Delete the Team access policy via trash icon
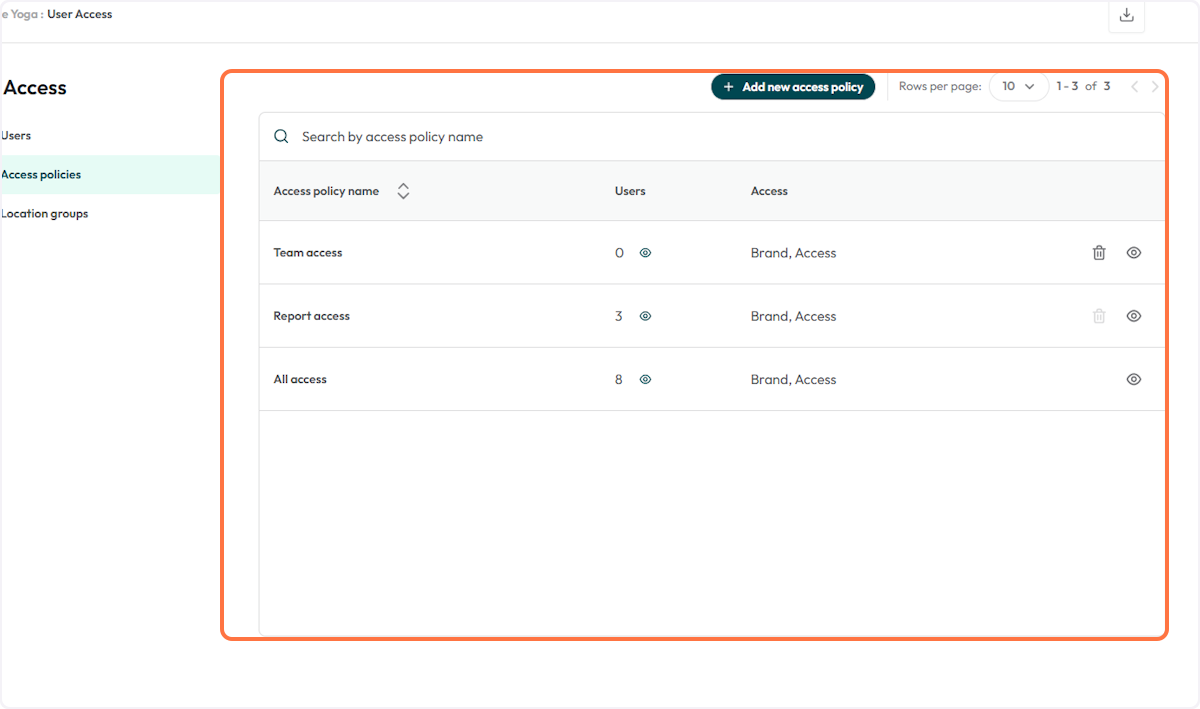The height and width of the screenshot is (709, 1200). 1098,252
